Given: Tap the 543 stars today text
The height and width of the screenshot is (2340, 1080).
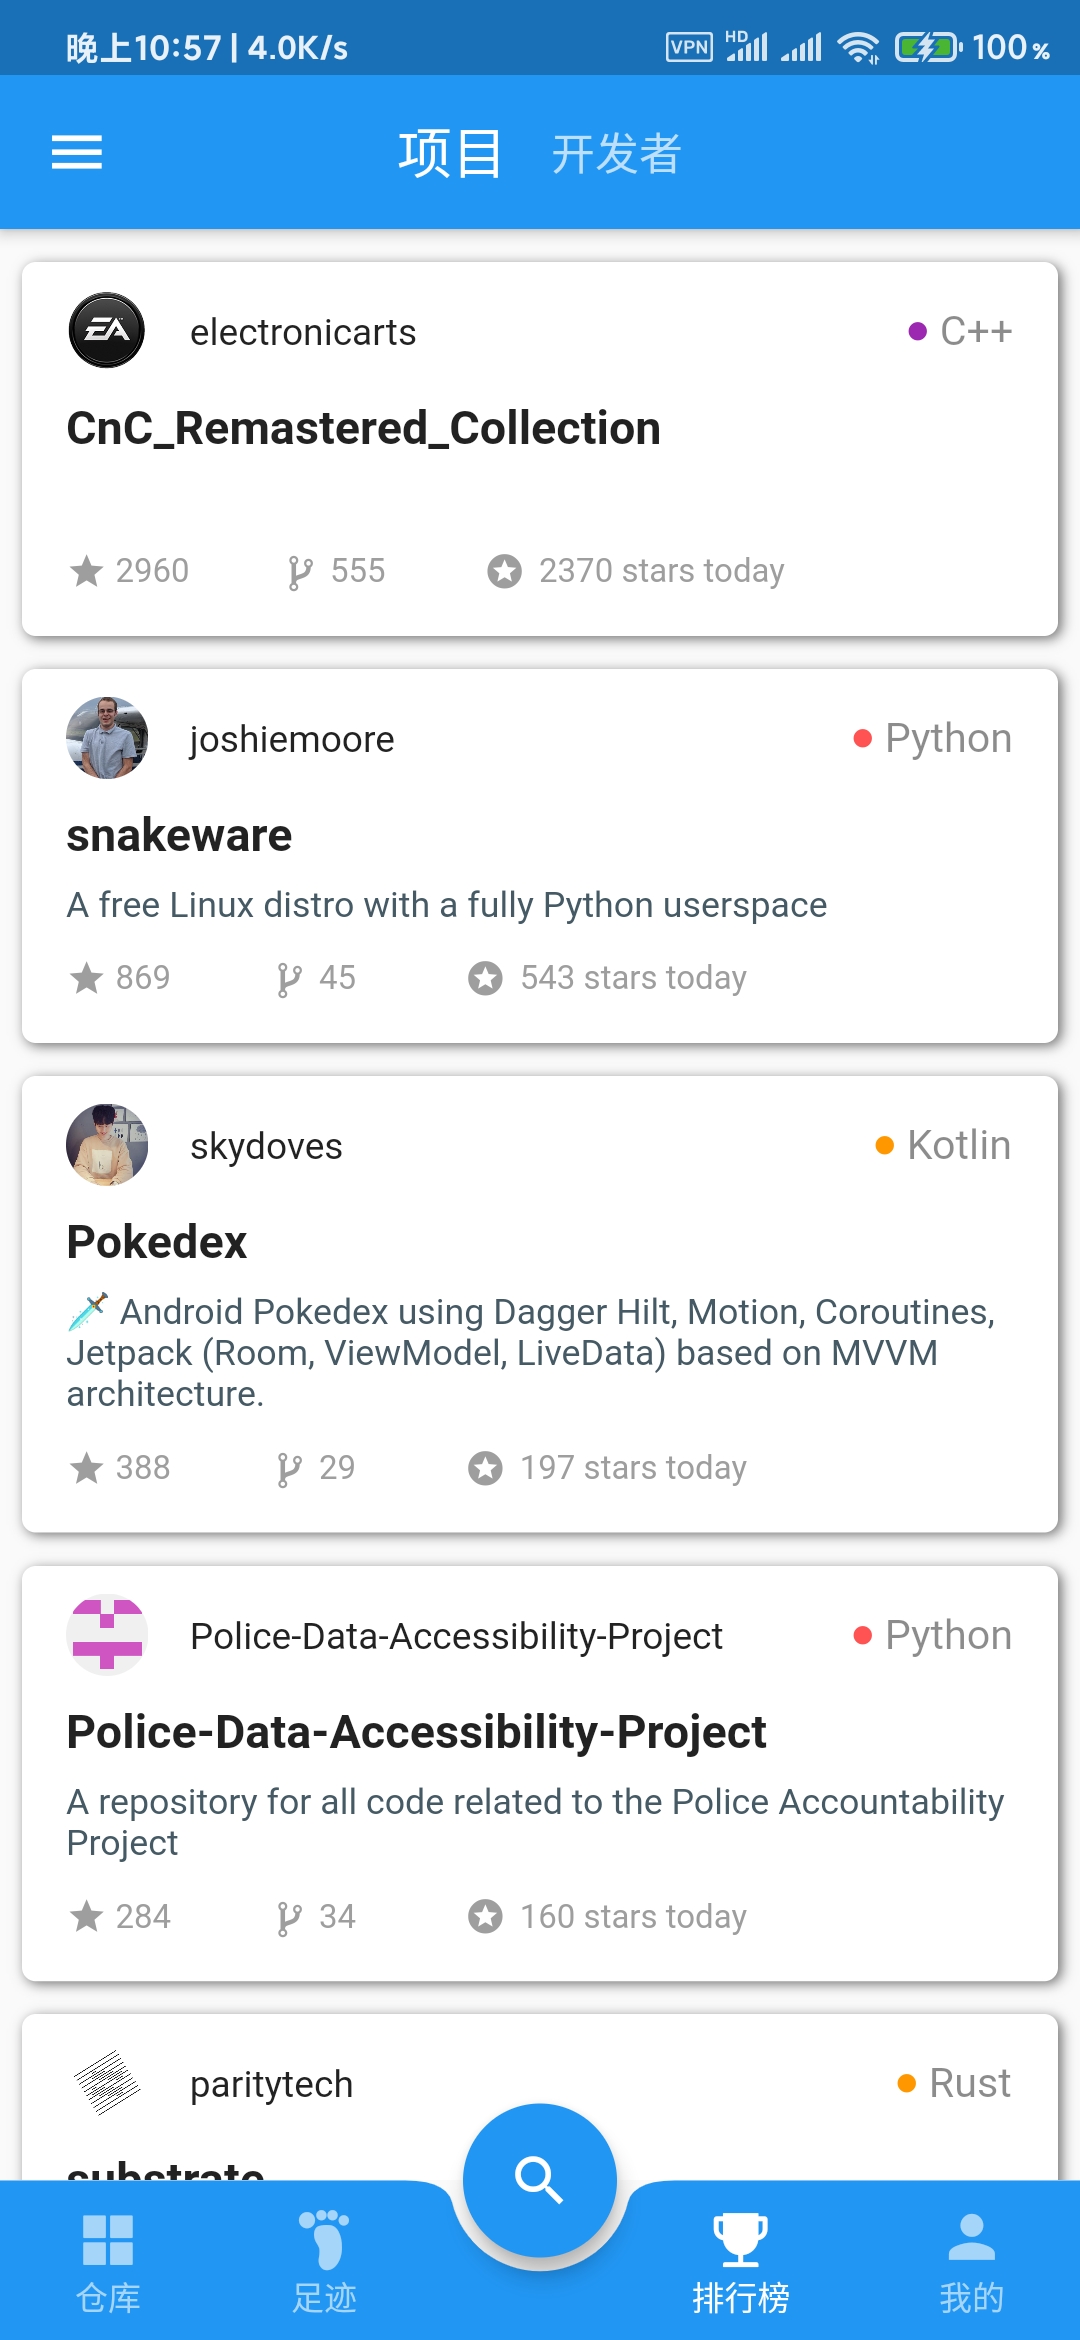Looking at the screenshot, I should tap(633, 978).
